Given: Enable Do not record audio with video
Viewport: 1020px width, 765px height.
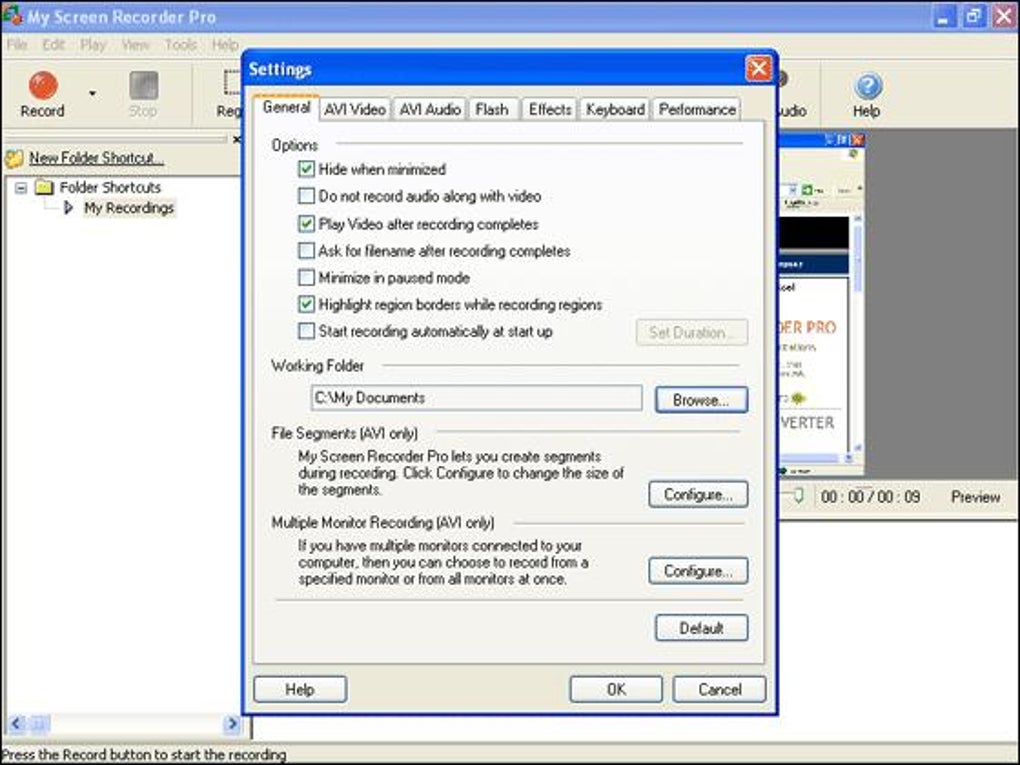Looking at the screenshot, I should click(306, 196).
